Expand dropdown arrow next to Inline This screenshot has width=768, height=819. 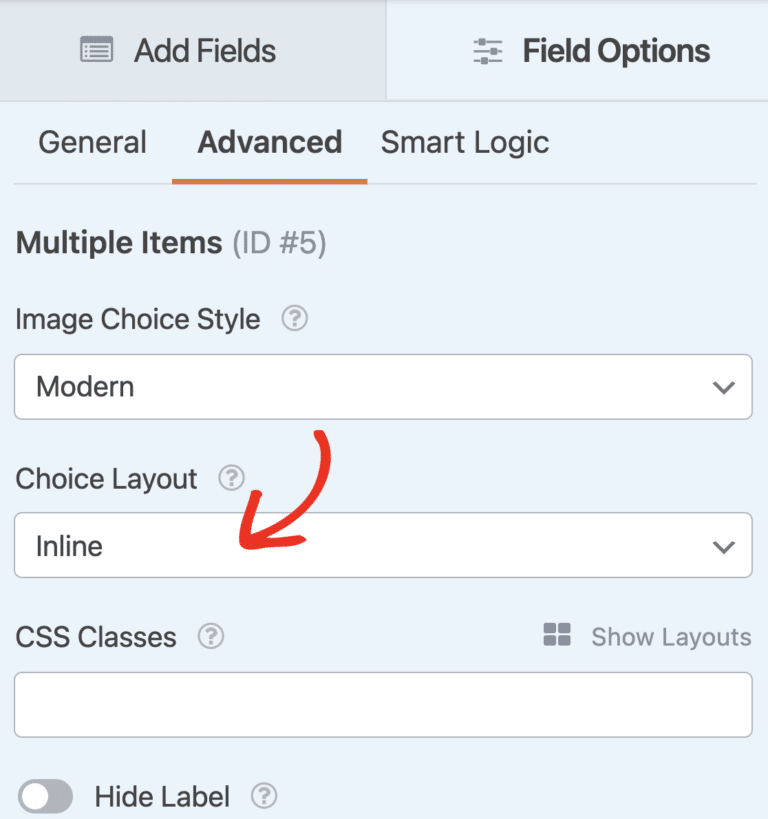[723, 546]
